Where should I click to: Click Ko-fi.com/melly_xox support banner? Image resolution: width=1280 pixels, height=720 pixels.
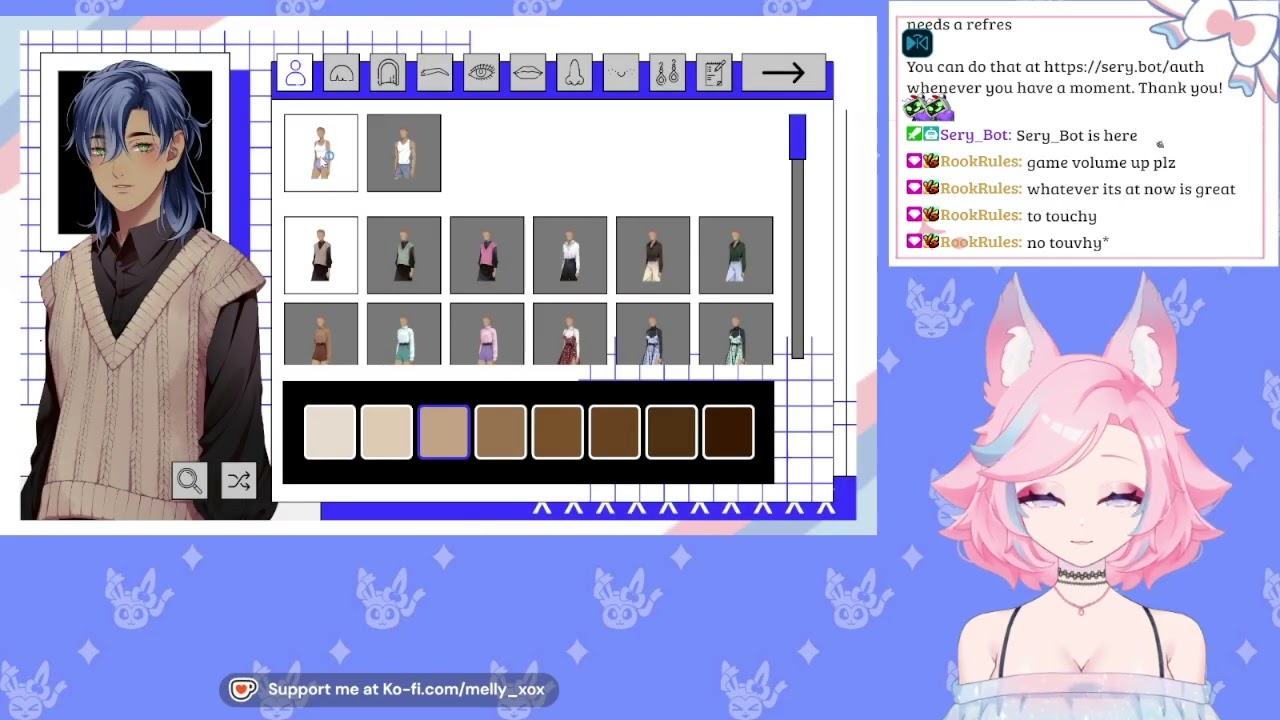(x=389, y=690)
